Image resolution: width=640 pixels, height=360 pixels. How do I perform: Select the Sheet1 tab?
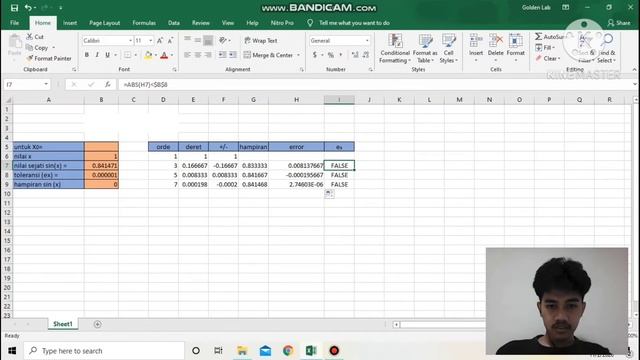62,324
